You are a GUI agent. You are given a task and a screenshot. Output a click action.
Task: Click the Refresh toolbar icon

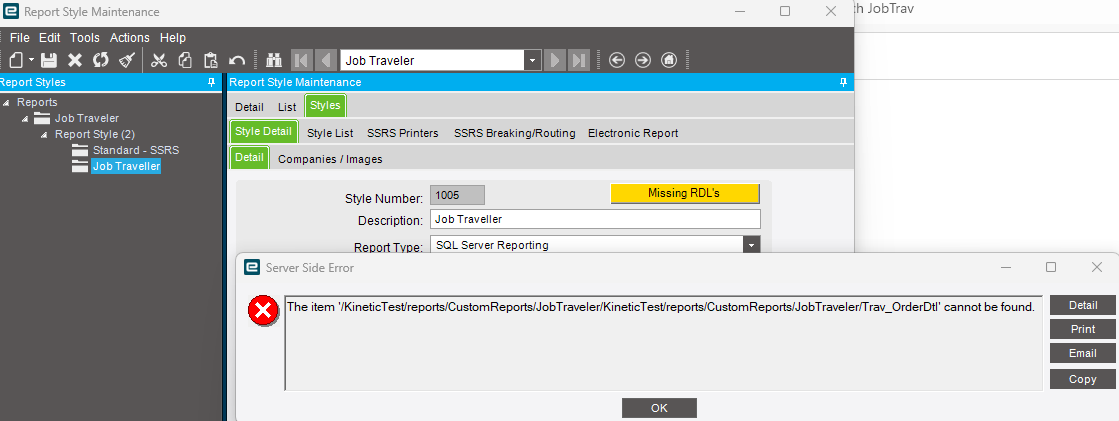tap(100, 60)
